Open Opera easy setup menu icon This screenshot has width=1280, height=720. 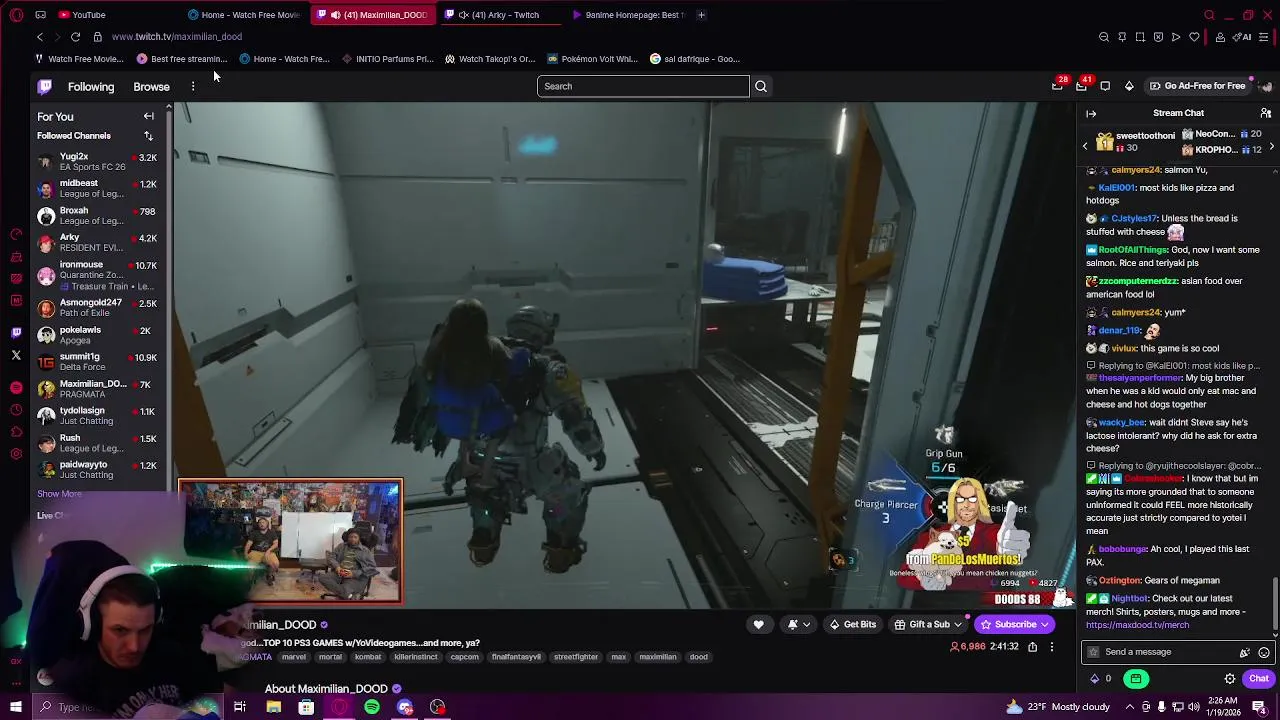point(1265,37)
